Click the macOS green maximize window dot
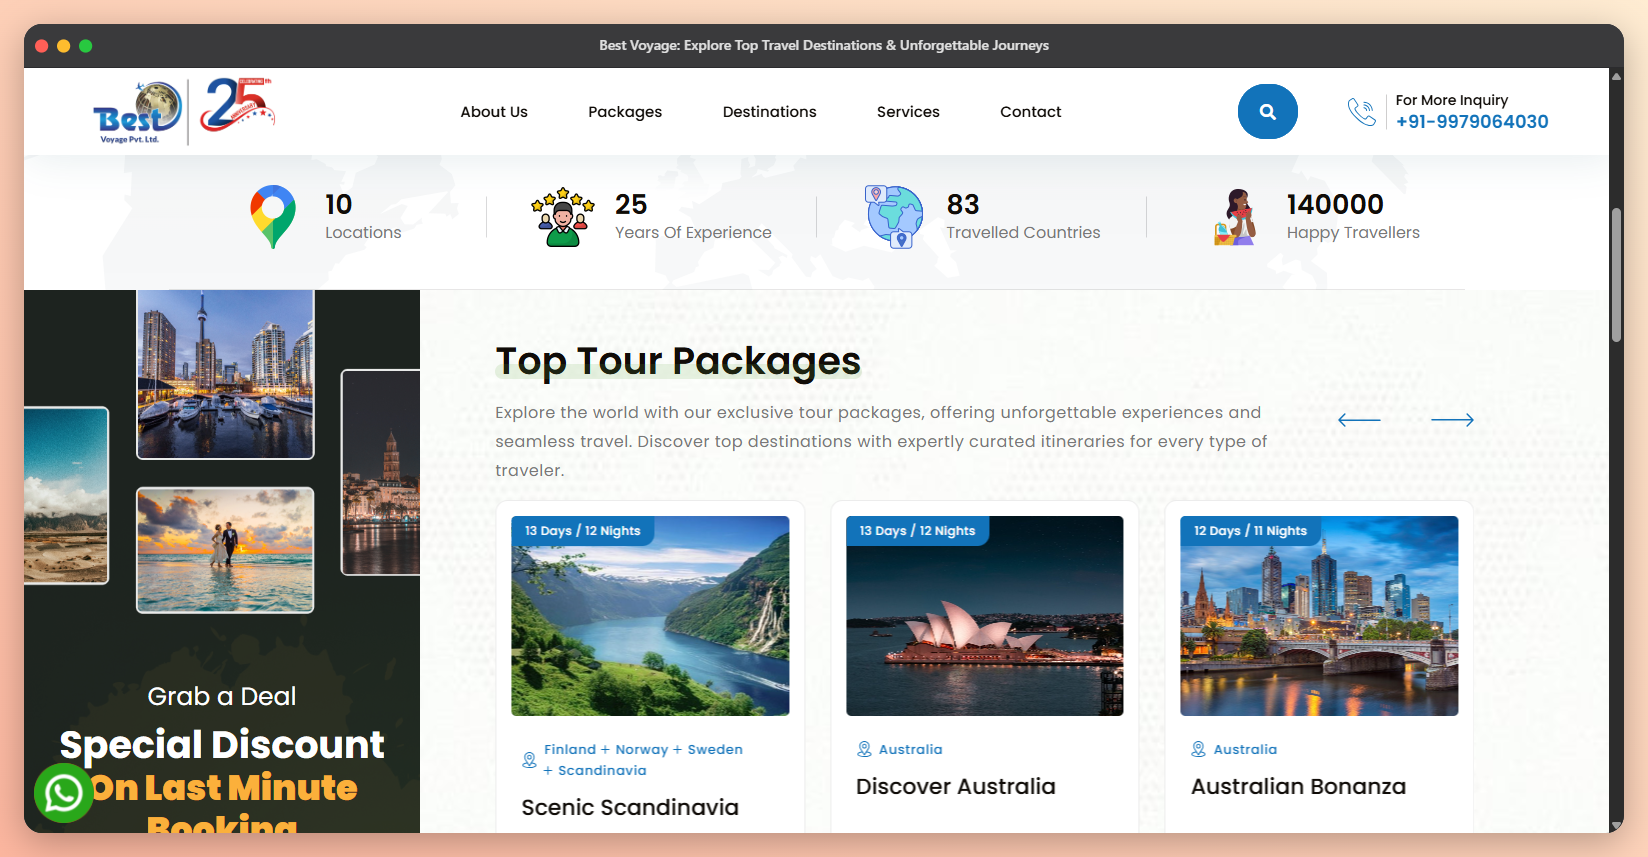Image resolution: width=1648 pixels, height=857 pixels. (x=86, y=46)
